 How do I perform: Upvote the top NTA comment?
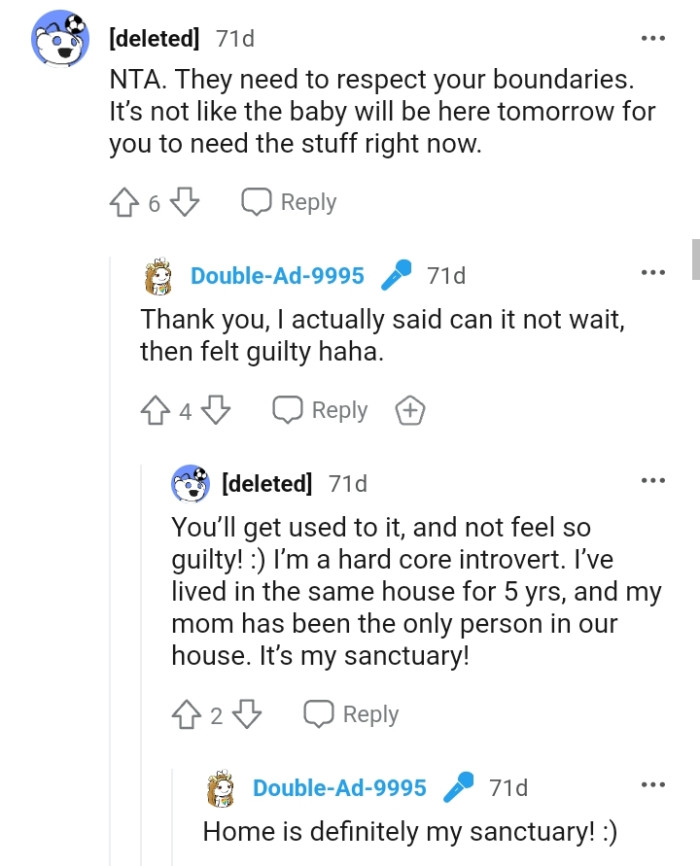tap(123, 201)
